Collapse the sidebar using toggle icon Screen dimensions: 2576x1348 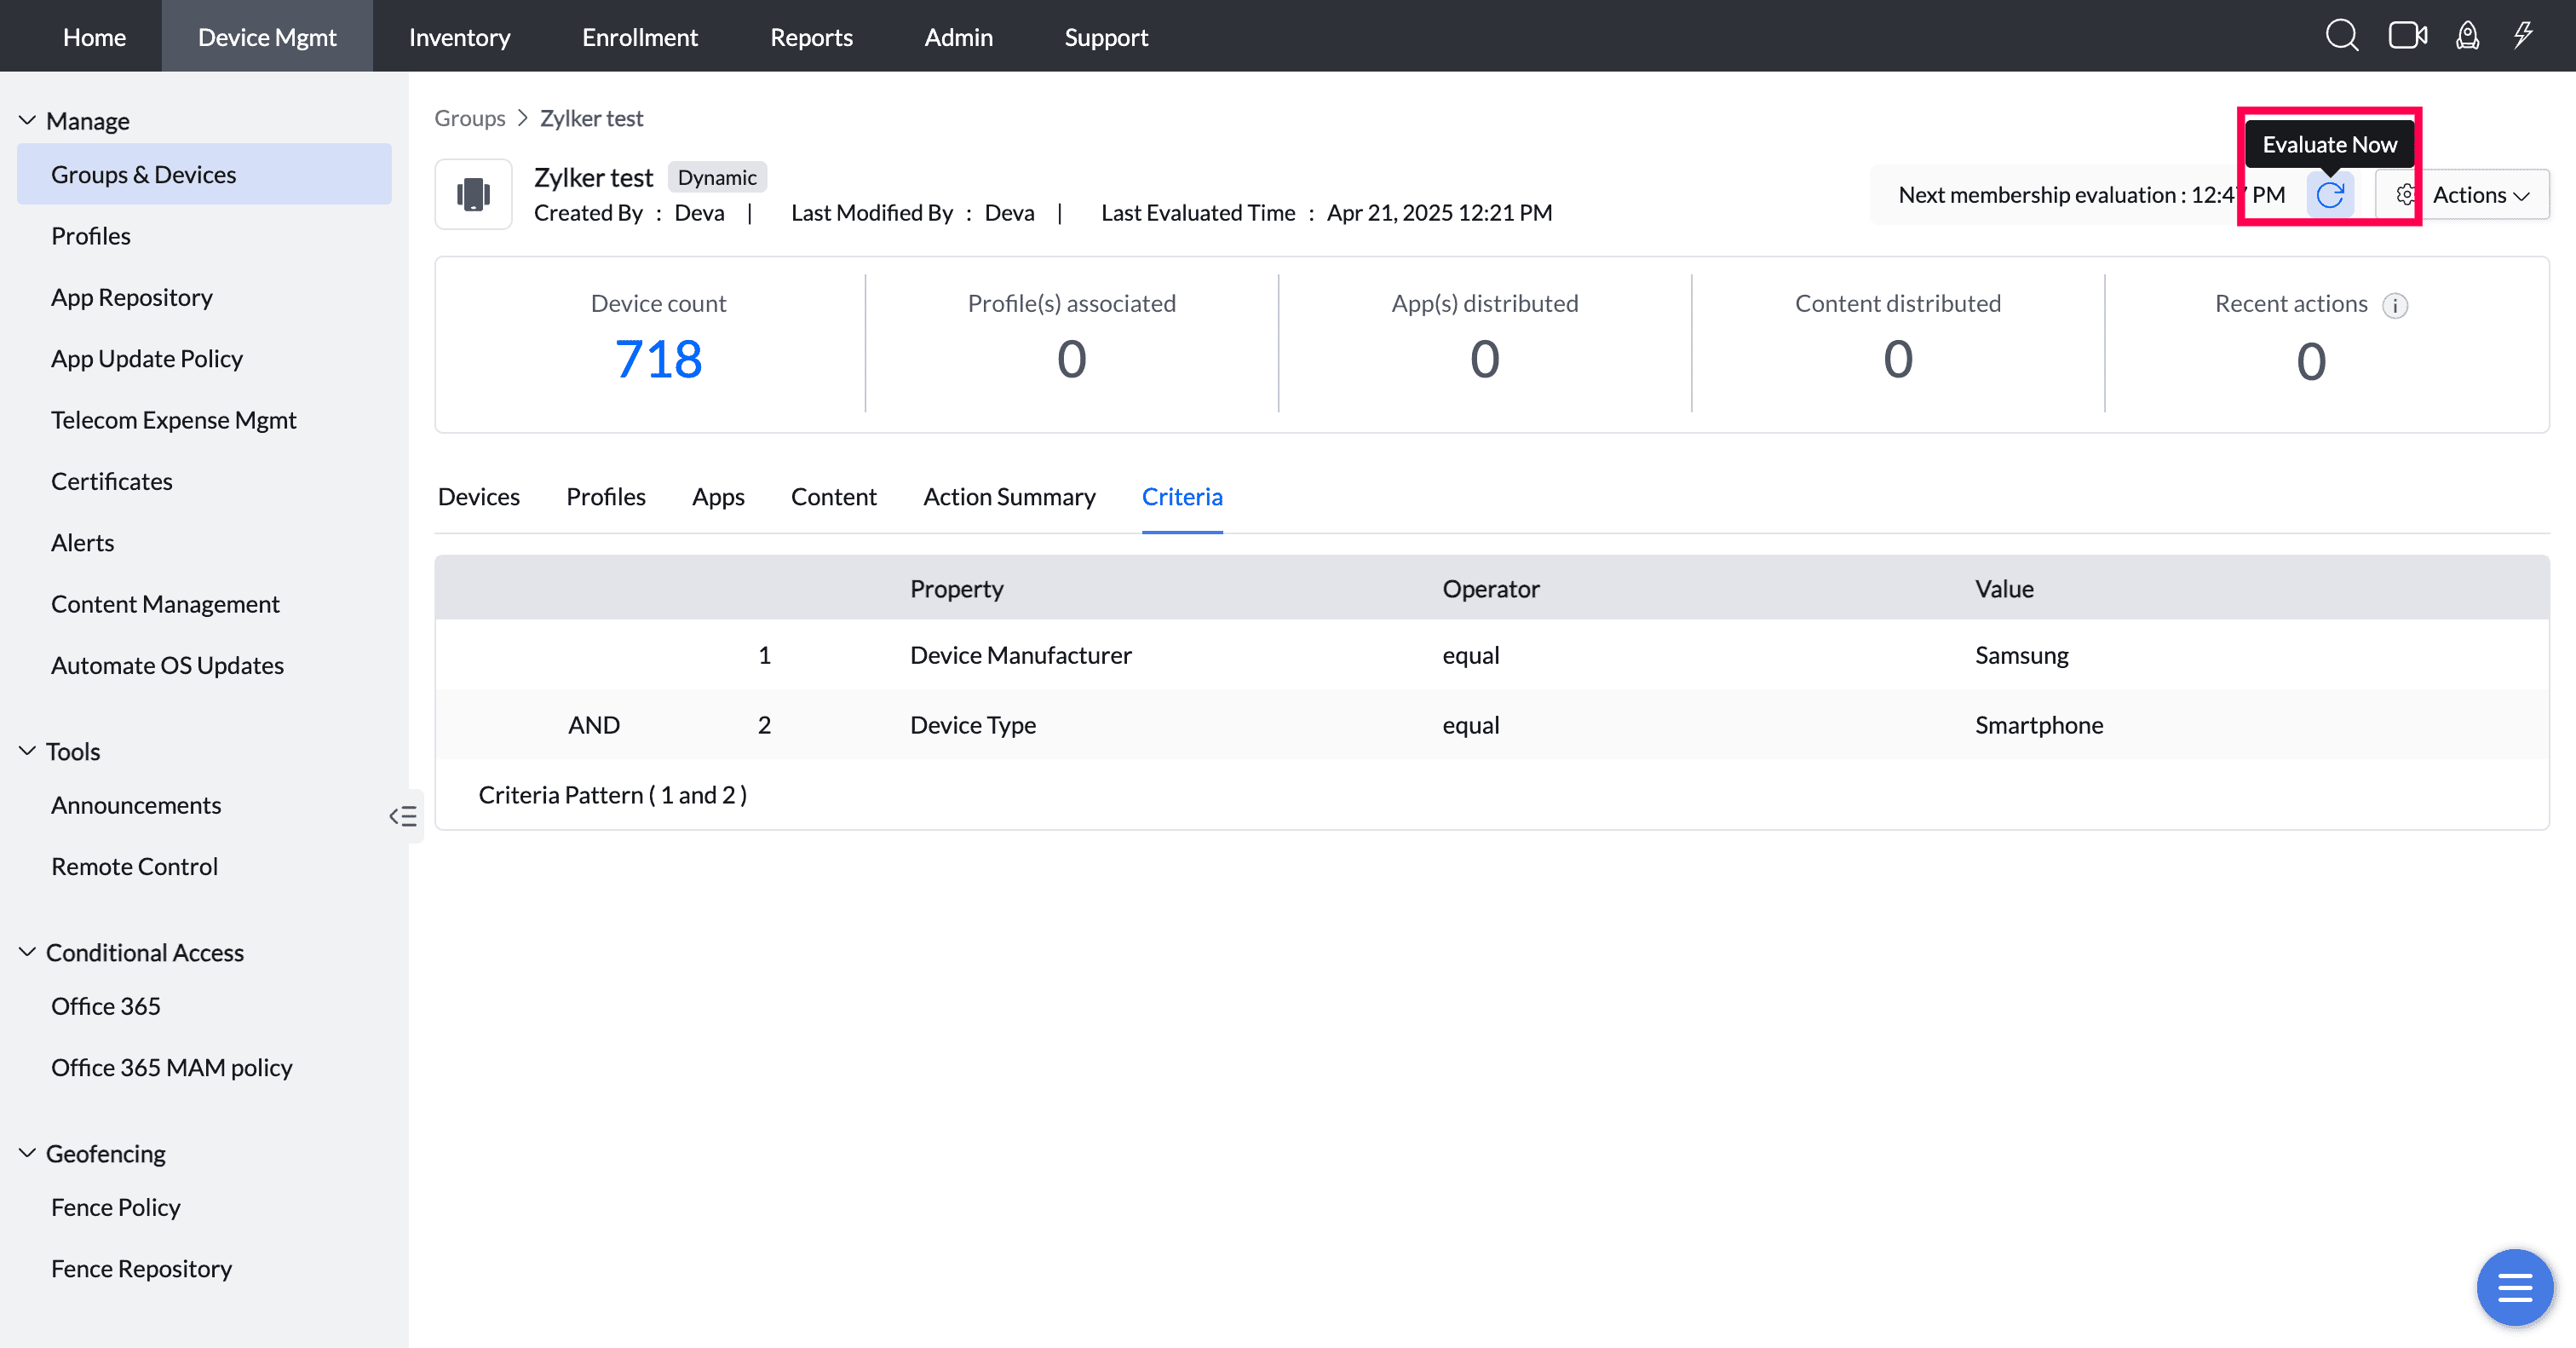pyautogui.click(x=403, y=816)
